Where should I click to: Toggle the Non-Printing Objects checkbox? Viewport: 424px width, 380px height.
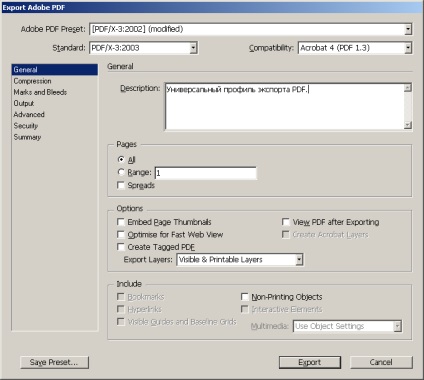click(245, 297)
